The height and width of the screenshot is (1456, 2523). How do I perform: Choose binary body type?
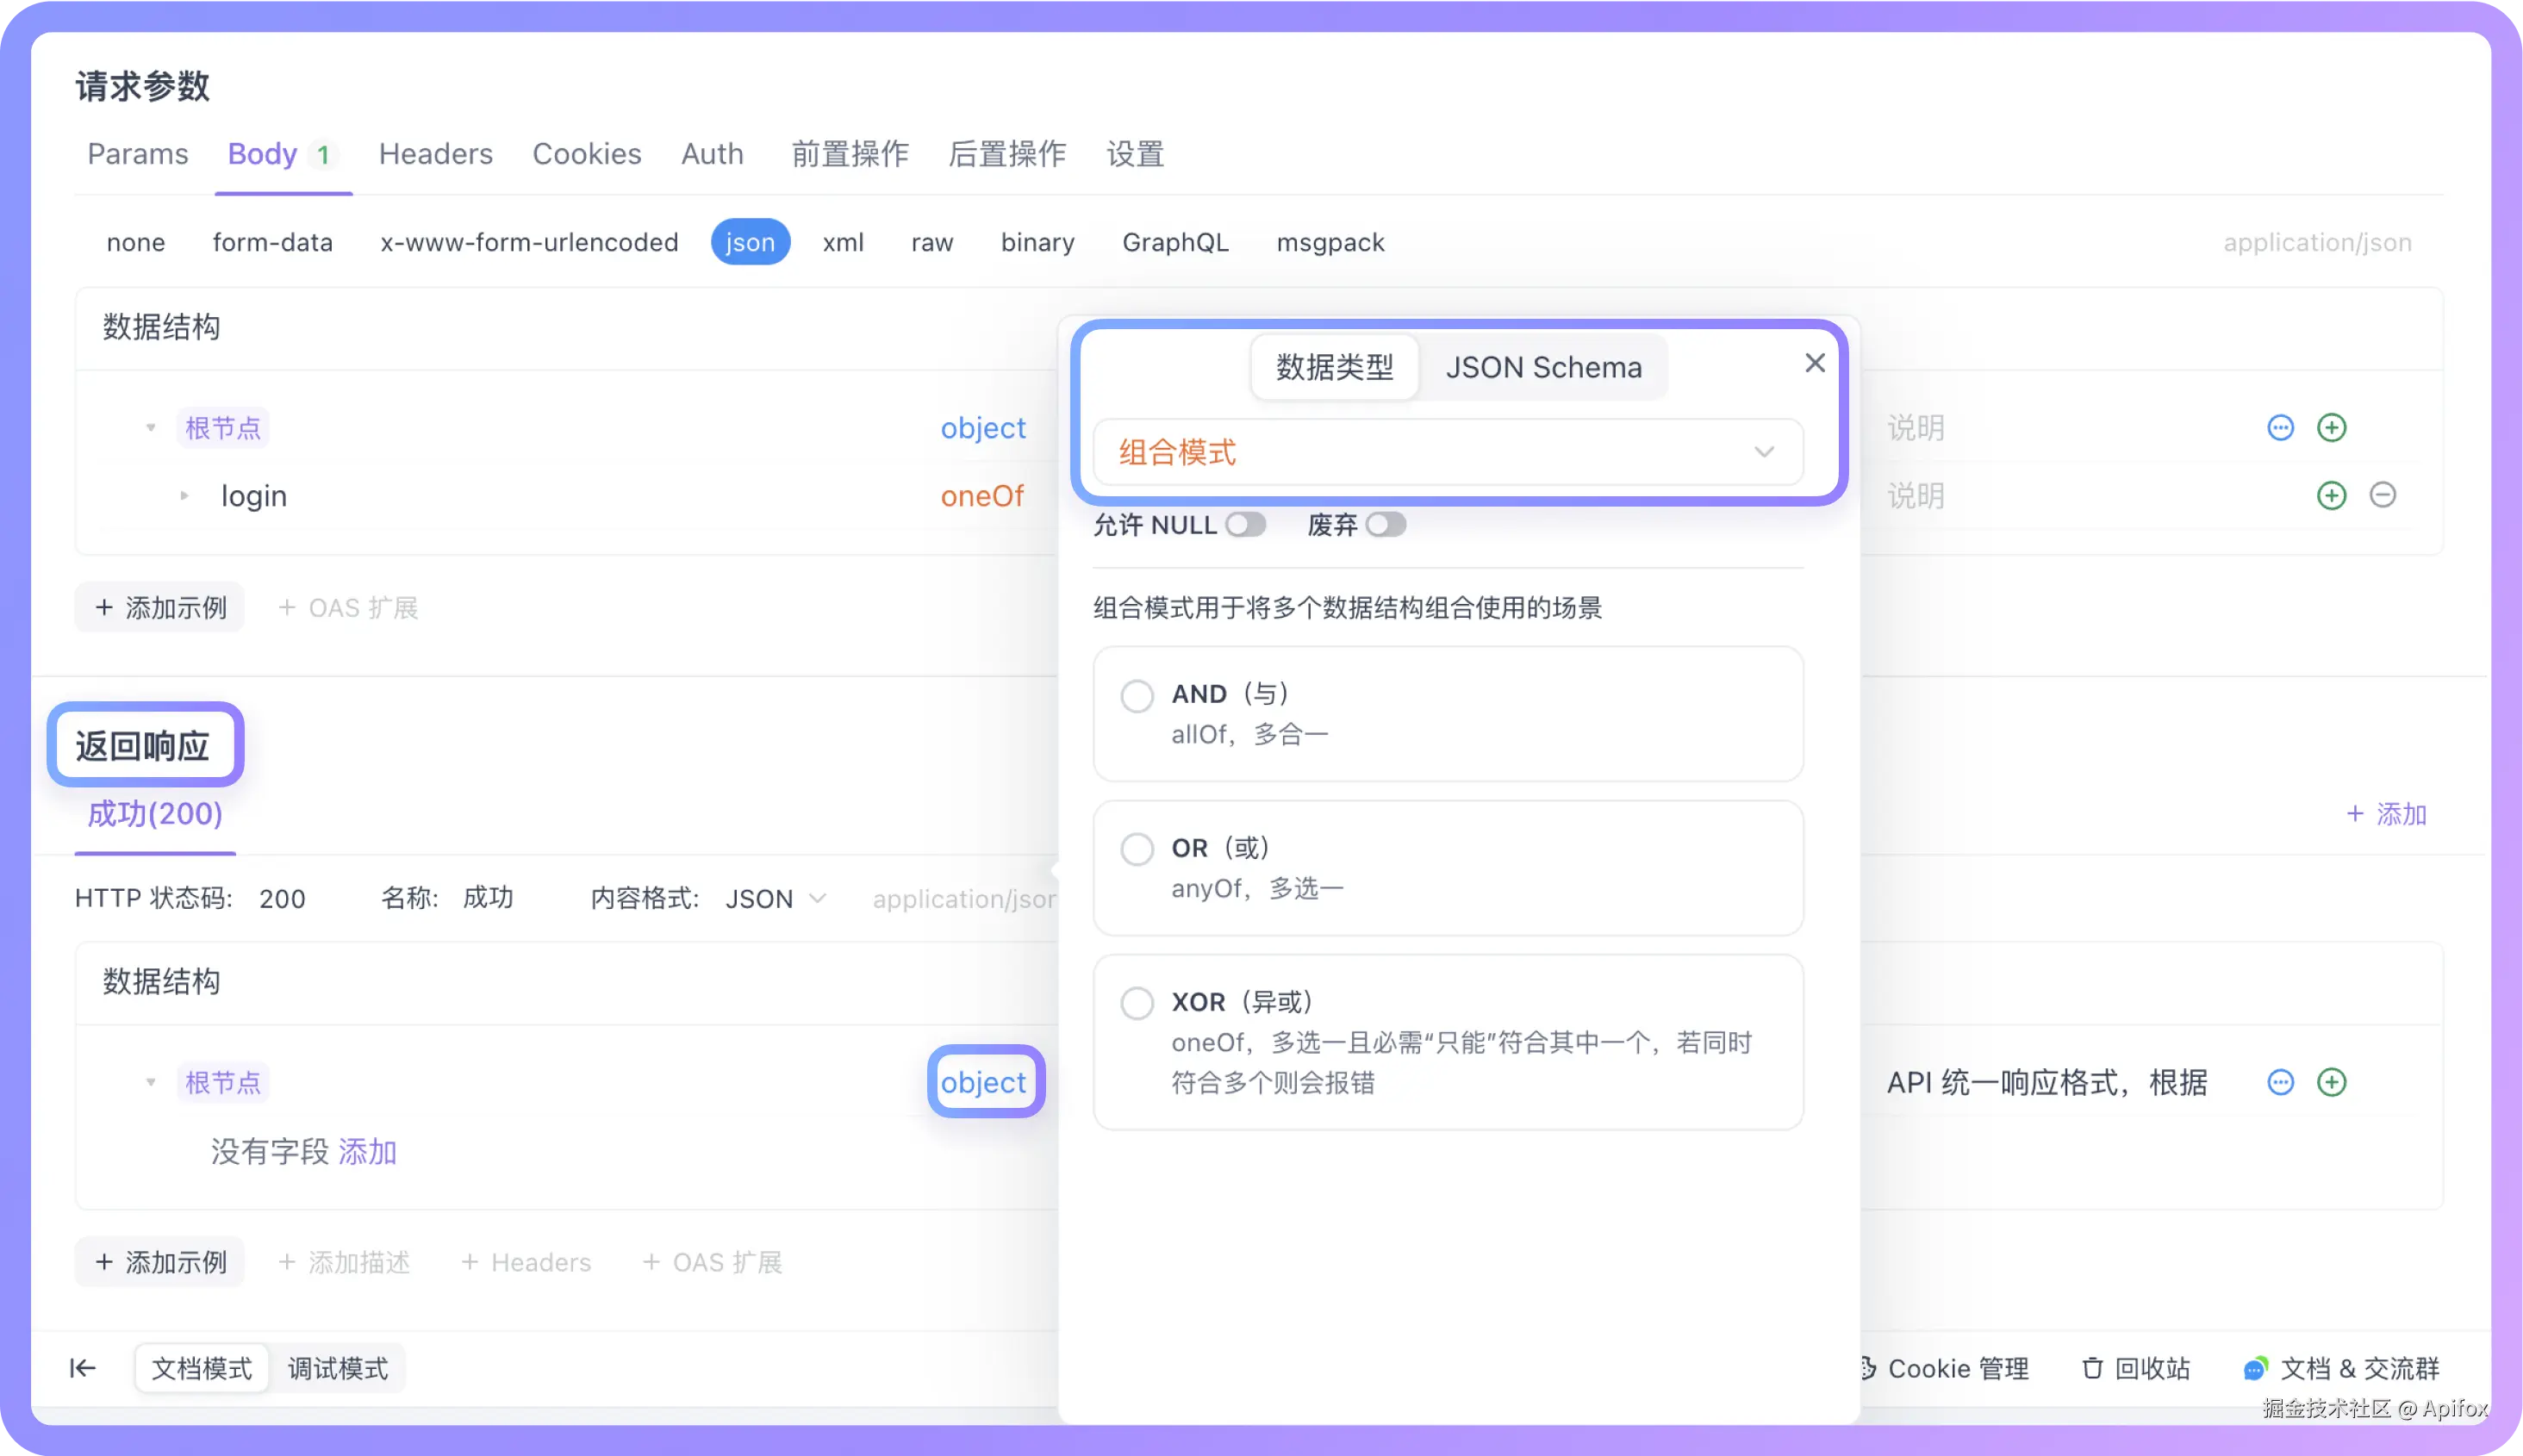pos(1037,242)
